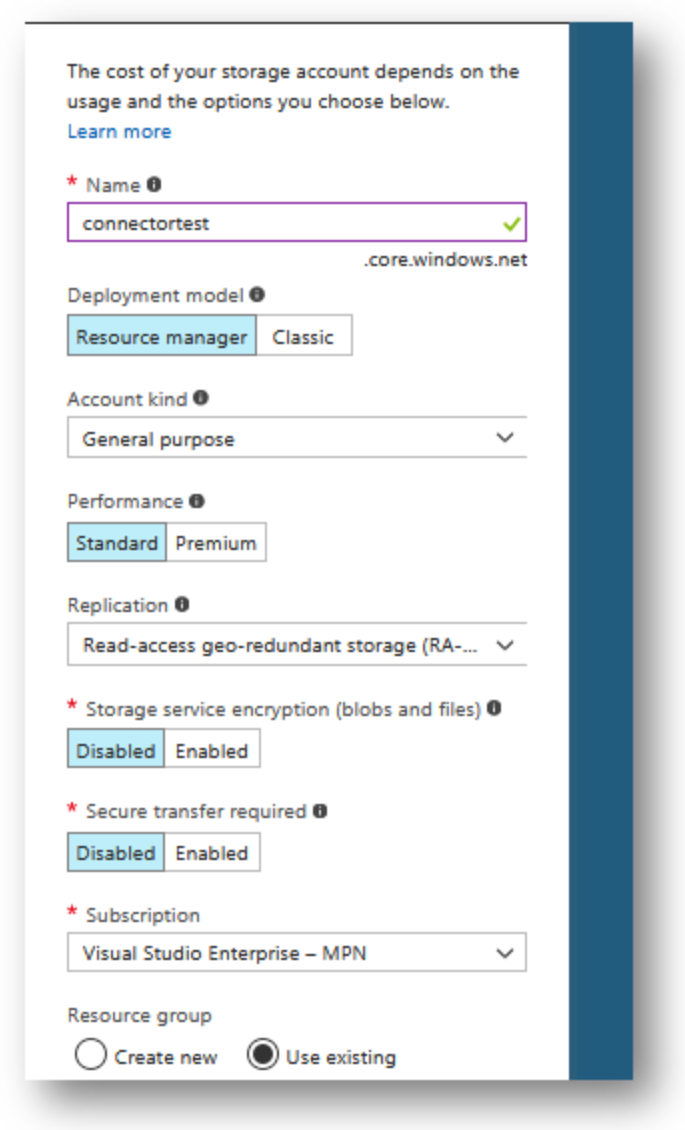Choose Premium performance tier
The height and width of the screenshot is (1130, 685).
pyautogui.click(x=216, y=543)
